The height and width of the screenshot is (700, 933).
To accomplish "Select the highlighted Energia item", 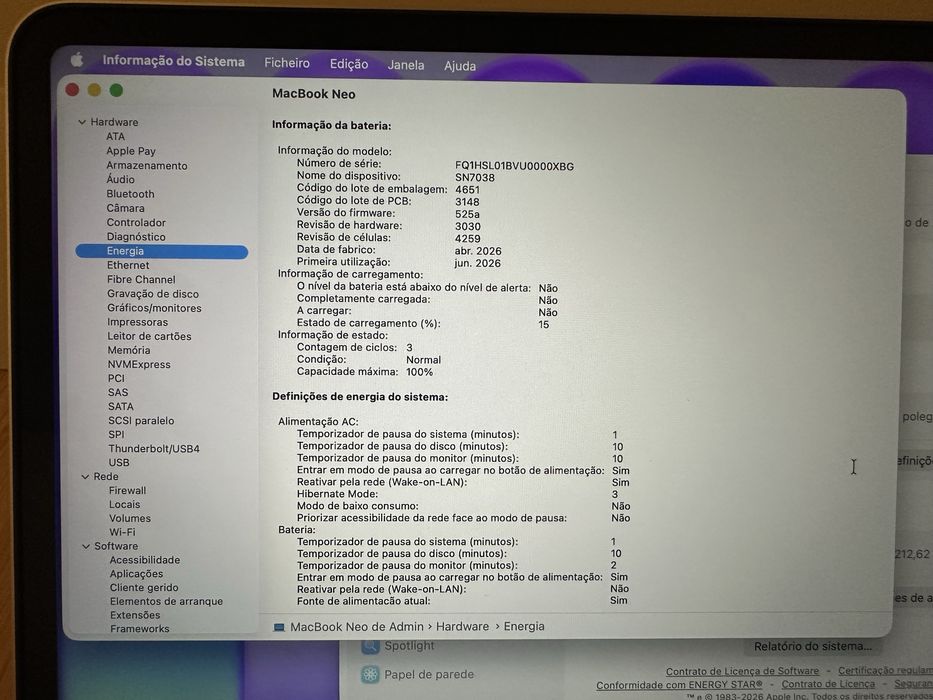I will [162, 251].
